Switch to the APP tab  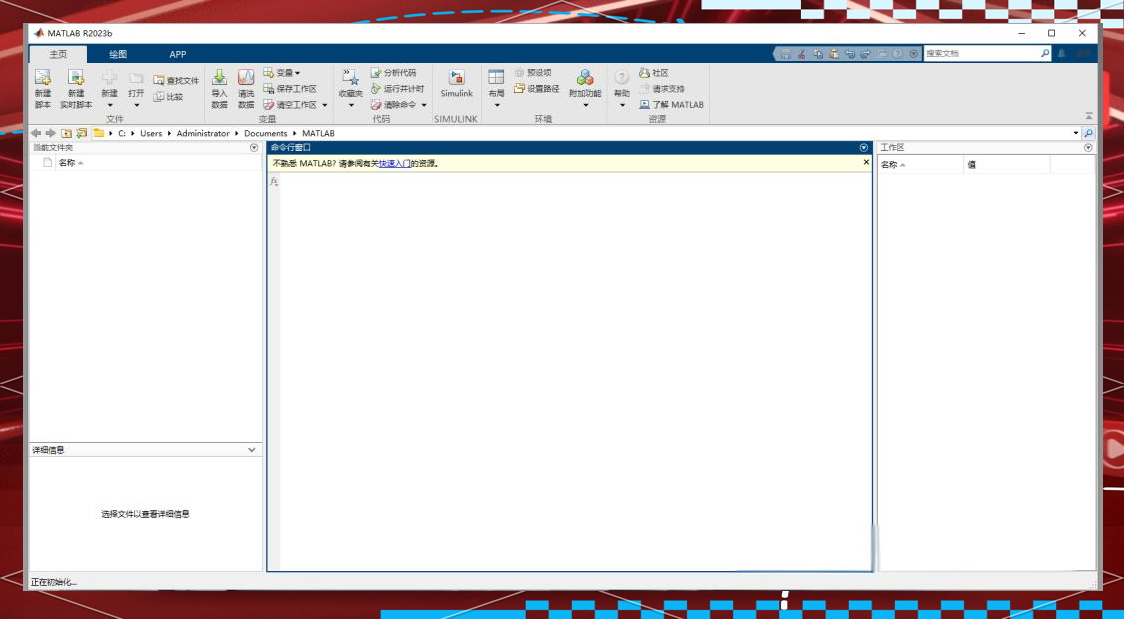pyautogui.click(x=177, y=55)
